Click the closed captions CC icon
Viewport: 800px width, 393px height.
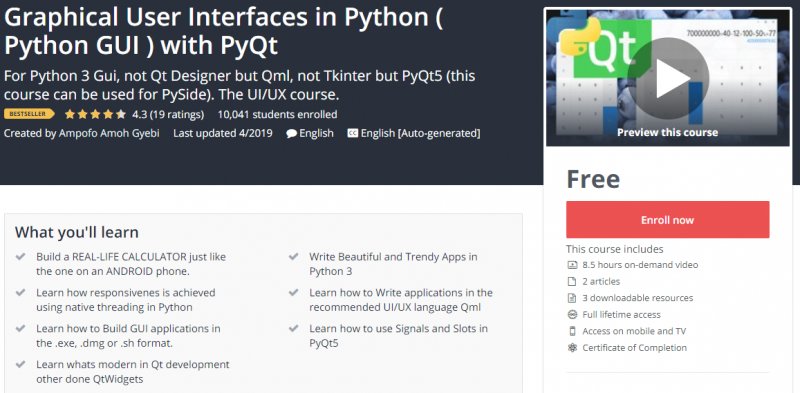[352, 133]
